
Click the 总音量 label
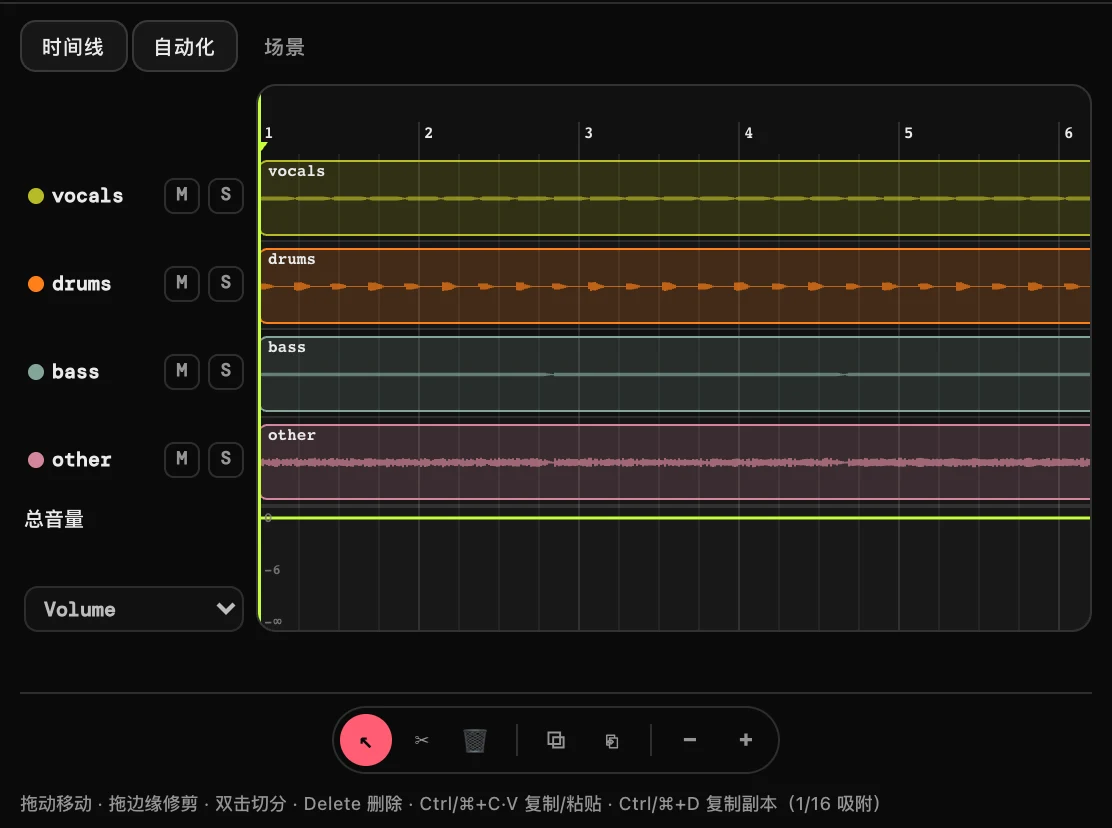54,519
